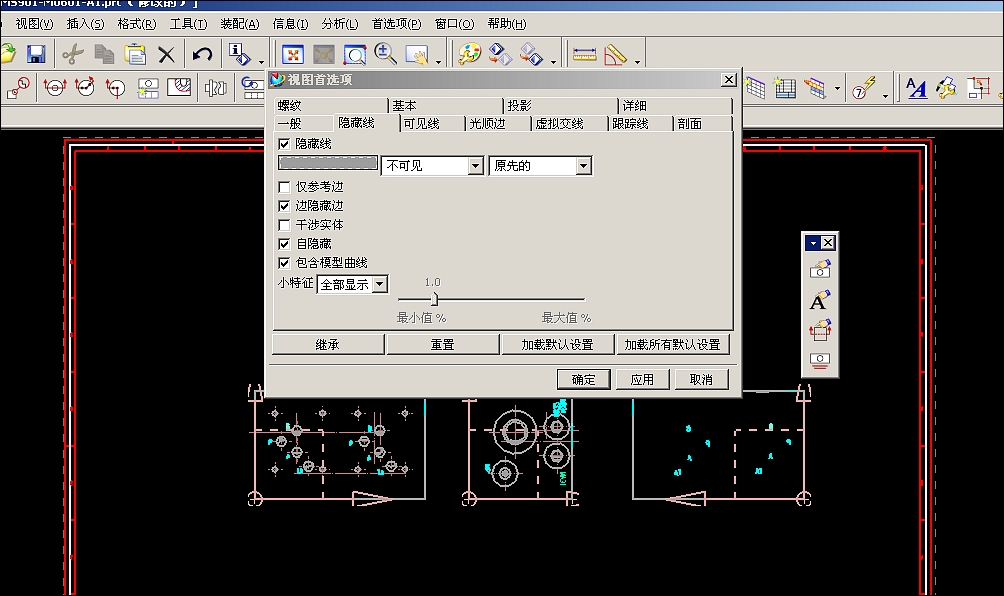Open the annotation preferences A icon
Screen dimensions: 1004x596
click(916, 88)
